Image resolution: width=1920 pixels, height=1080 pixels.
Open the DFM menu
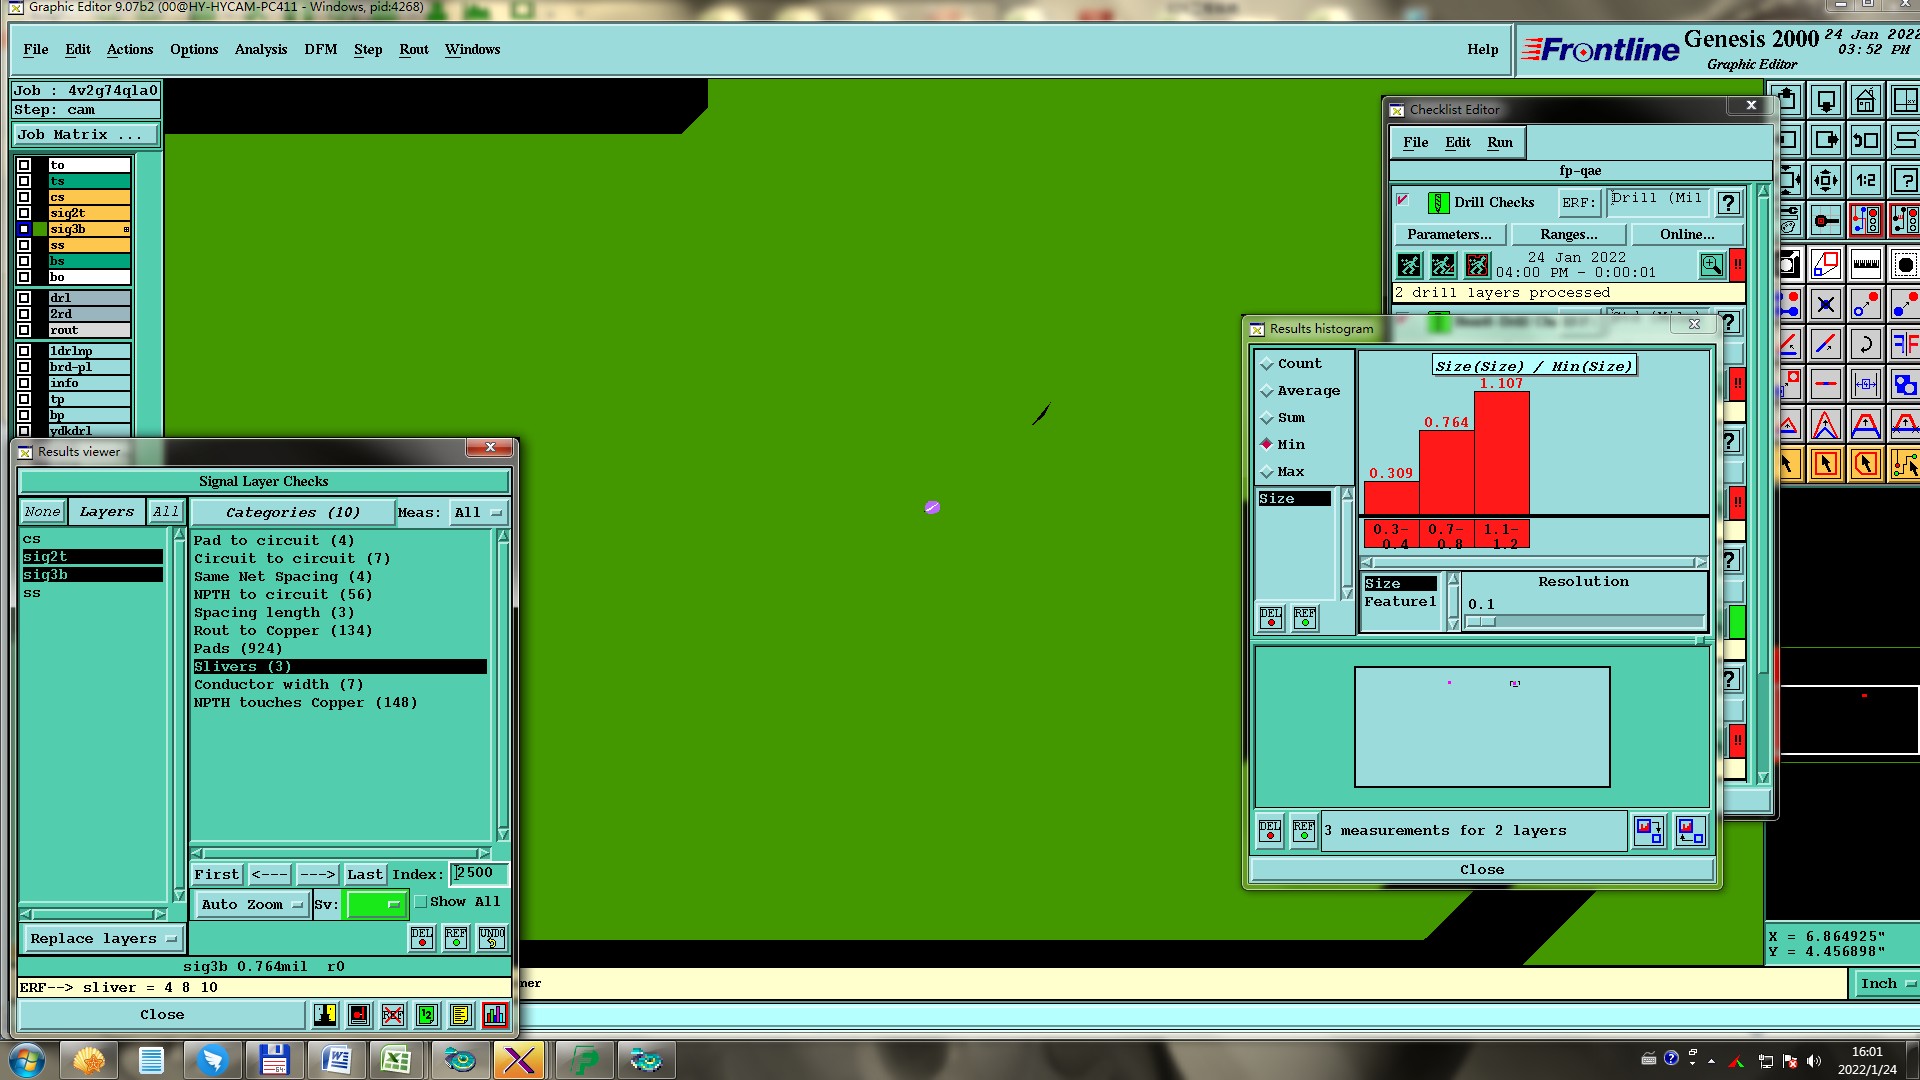[320, 49]
